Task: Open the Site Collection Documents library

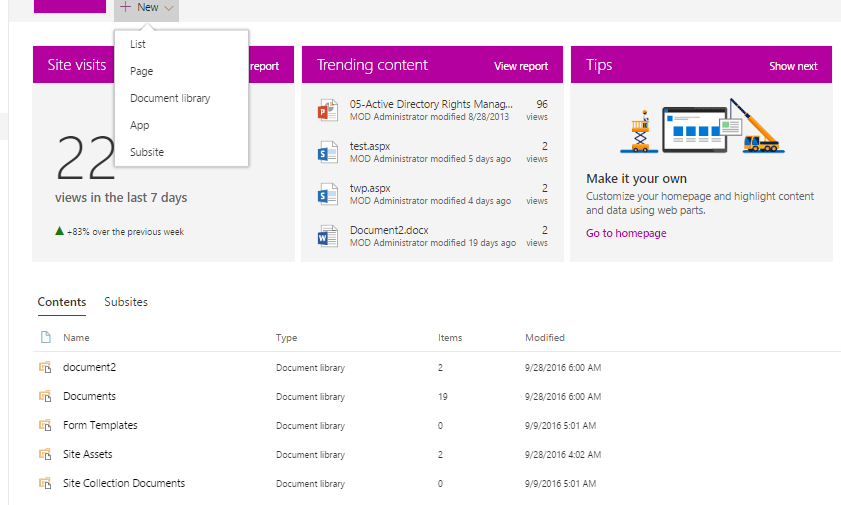Action: tap(124, 483)
